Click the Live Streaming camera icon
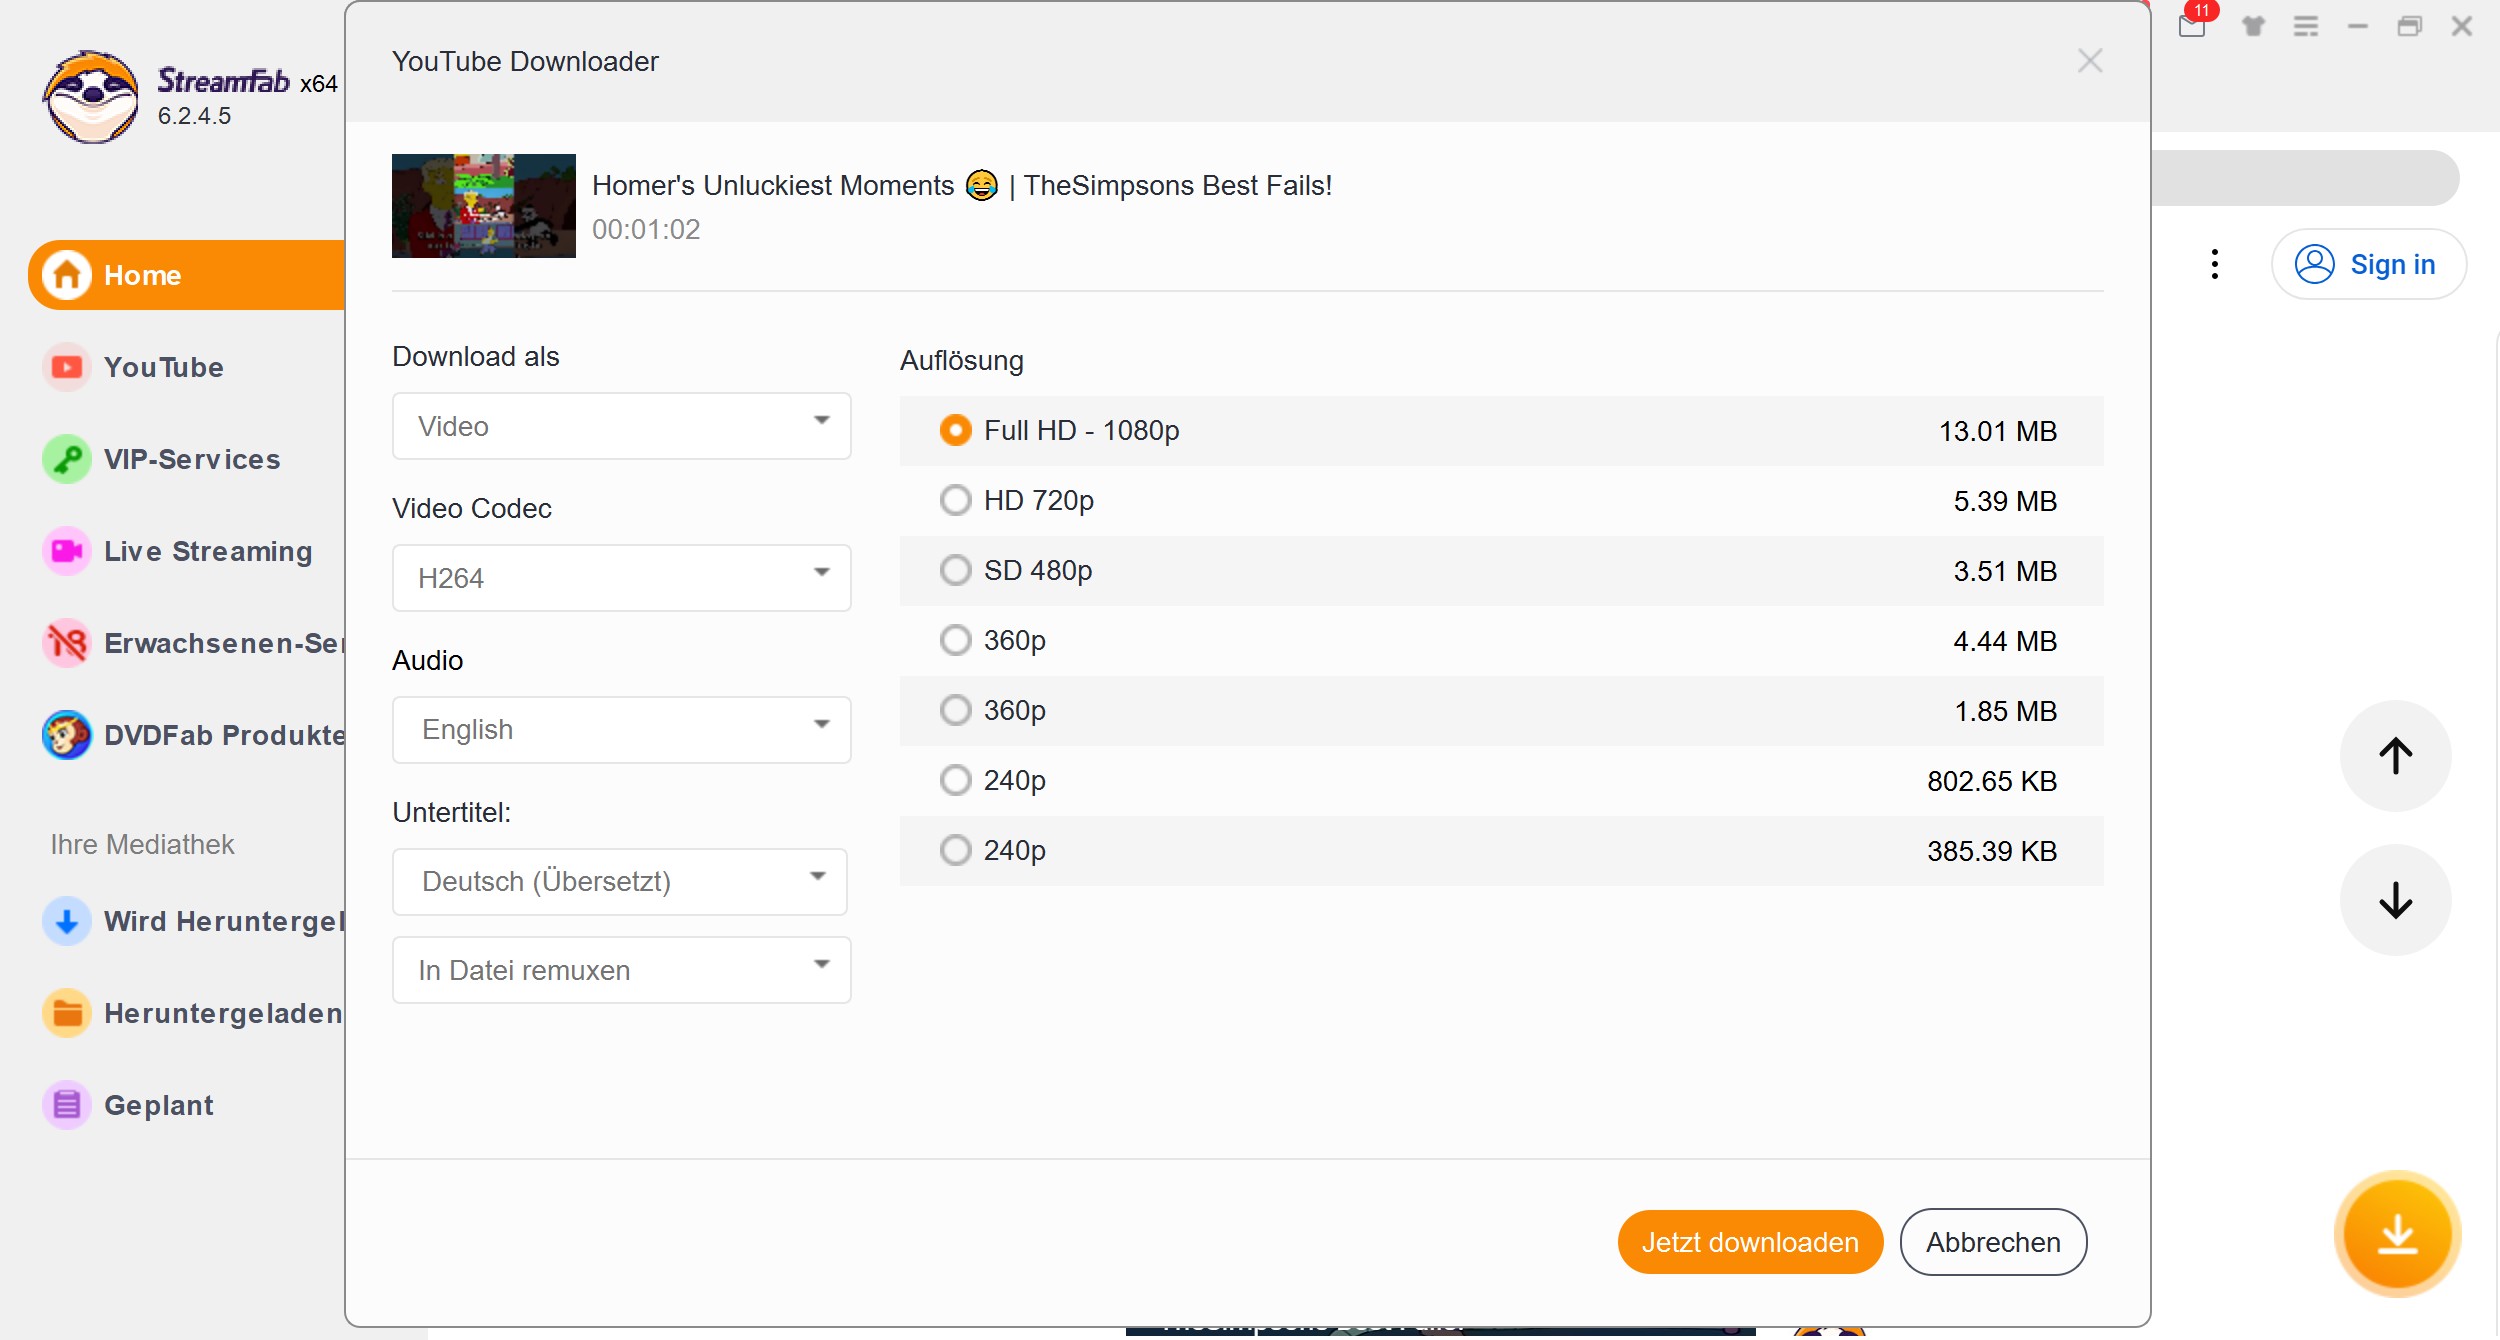Viewport: 2500px width, 1340px height. click(67, 551)
